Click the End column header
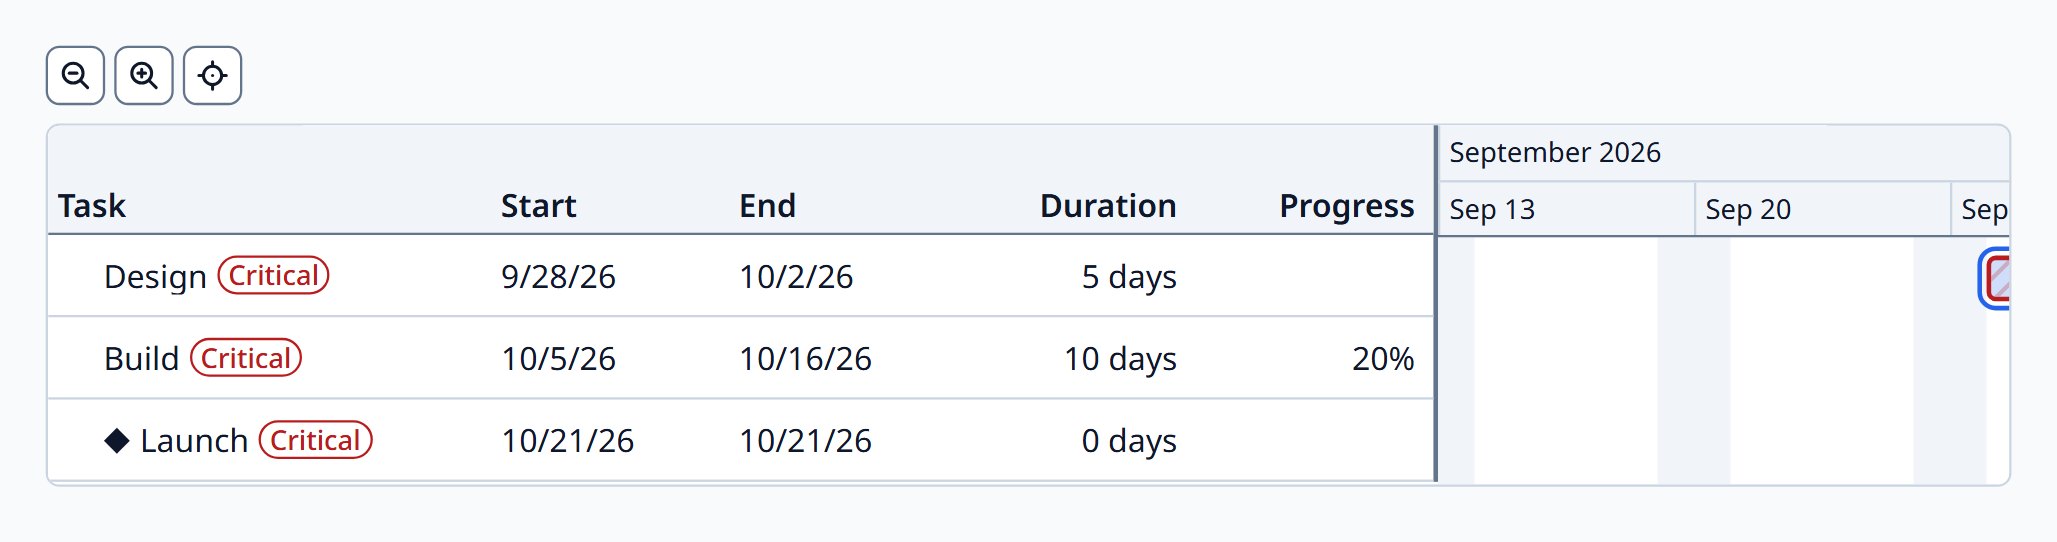 point(767,206)
